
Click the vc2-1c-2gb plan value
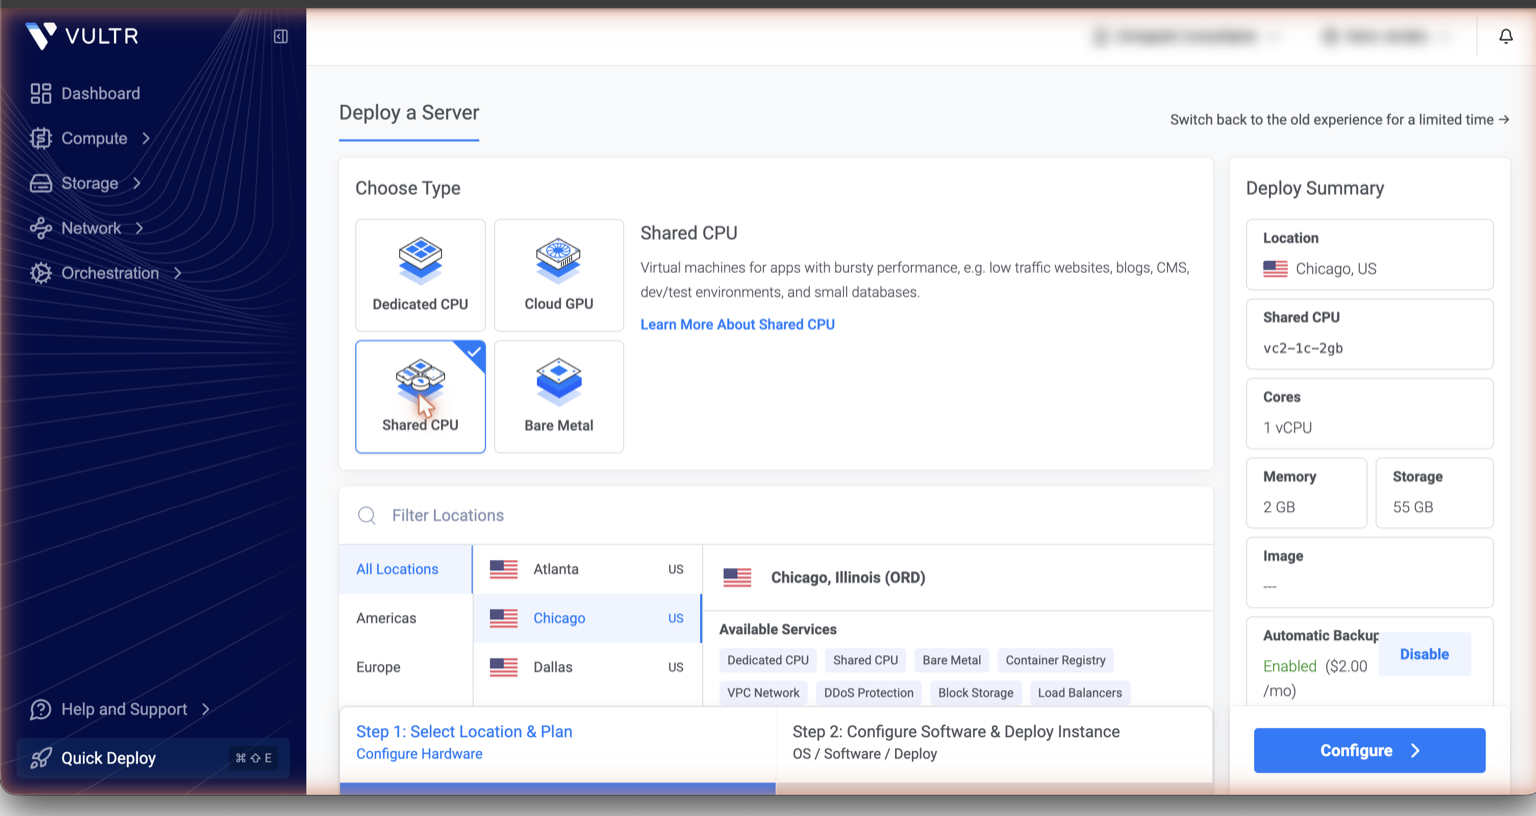(1303, 348)
